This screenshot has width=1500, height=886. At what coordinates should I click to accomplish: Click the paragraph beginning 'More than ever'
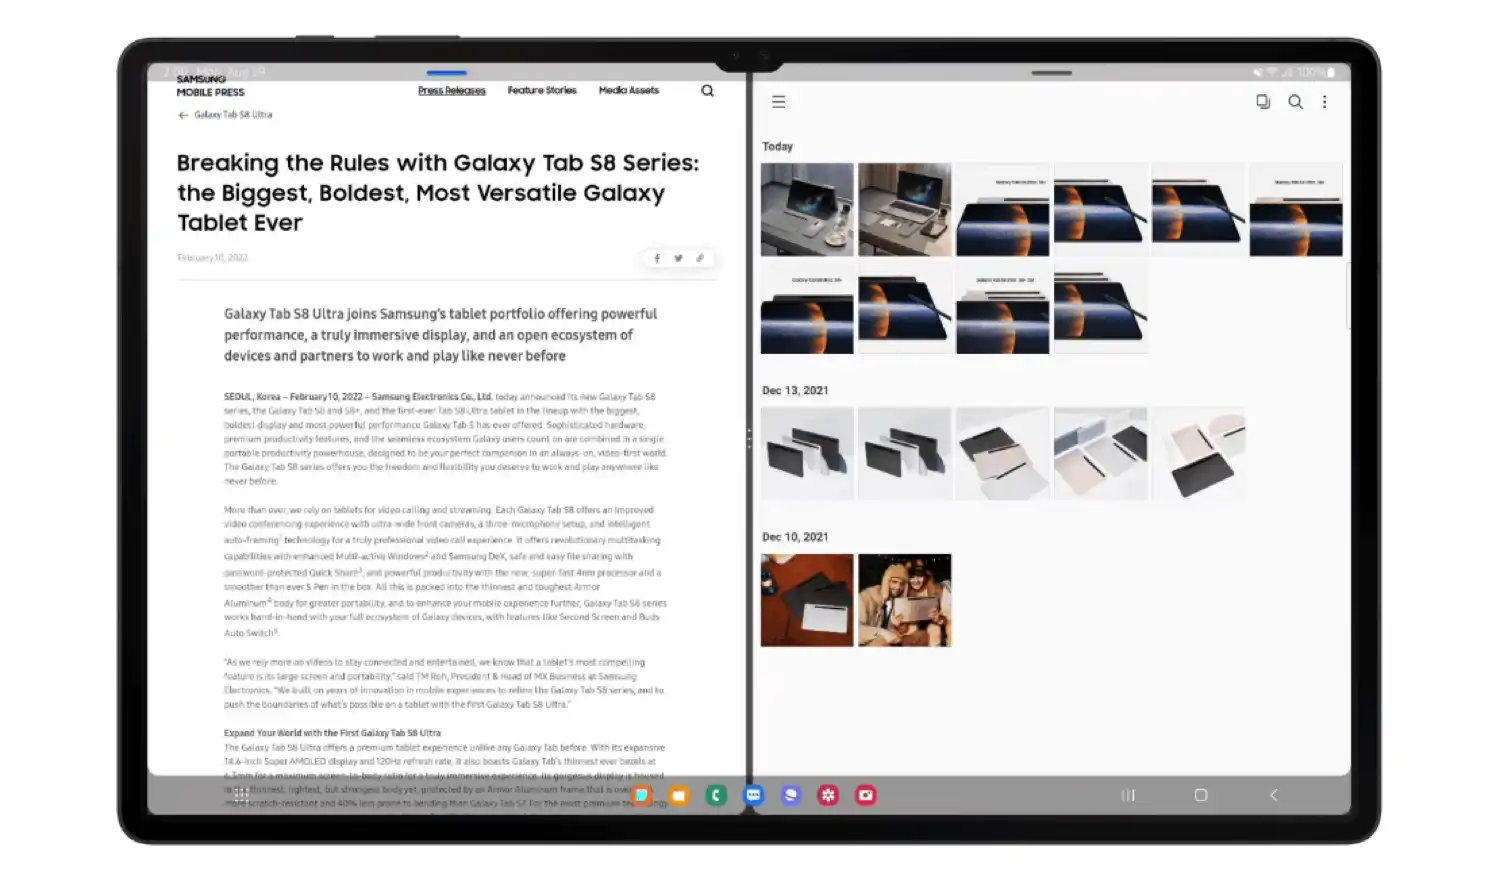(x=445, y=571)
